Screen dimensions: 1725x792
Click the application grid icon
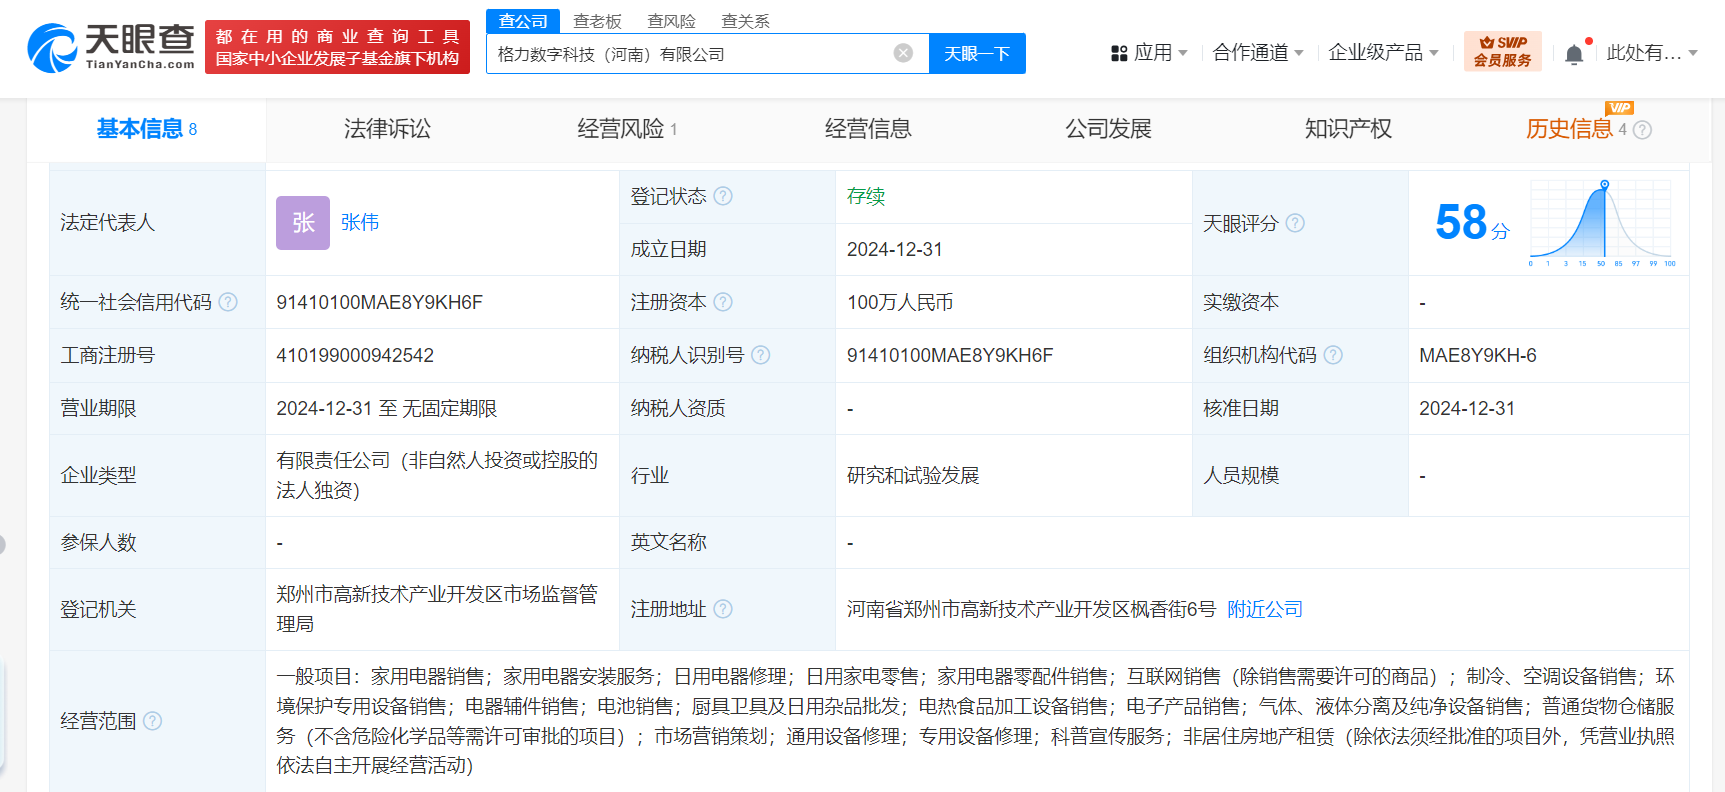point(1119,53)
